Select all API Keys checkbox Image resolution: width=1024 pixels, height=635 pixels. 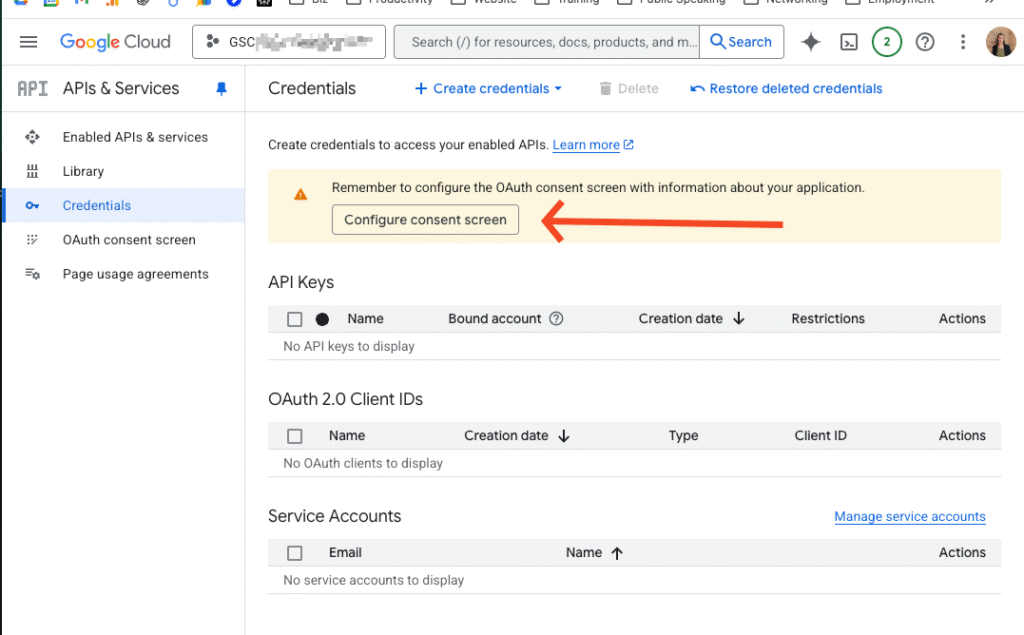(295, 319)
